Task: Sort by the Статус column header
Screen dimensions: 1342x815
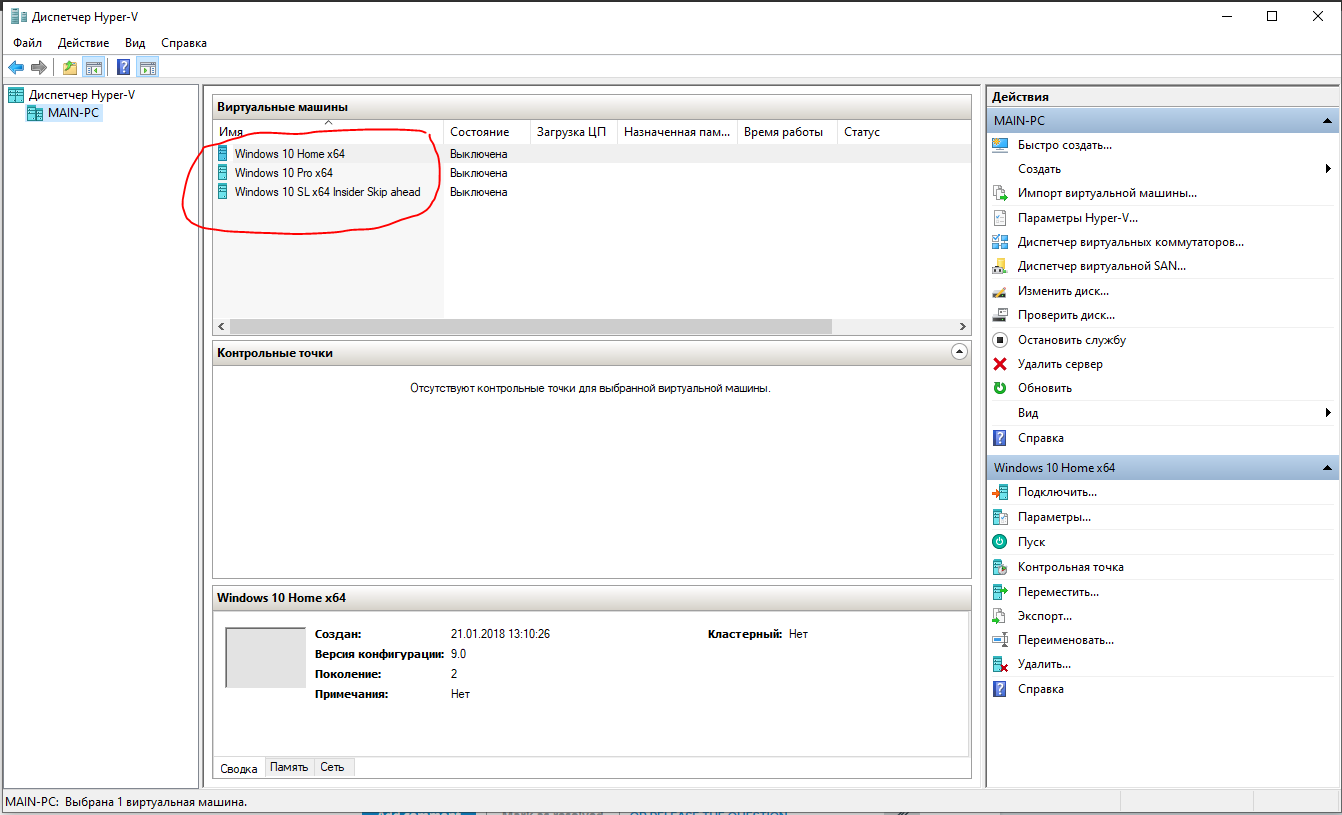Action: click(904, 132)
